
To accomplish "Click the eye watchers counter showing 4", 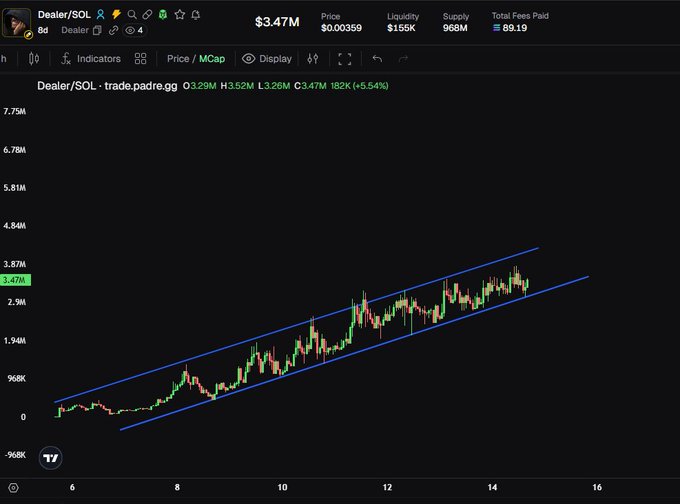I will 134,30.
